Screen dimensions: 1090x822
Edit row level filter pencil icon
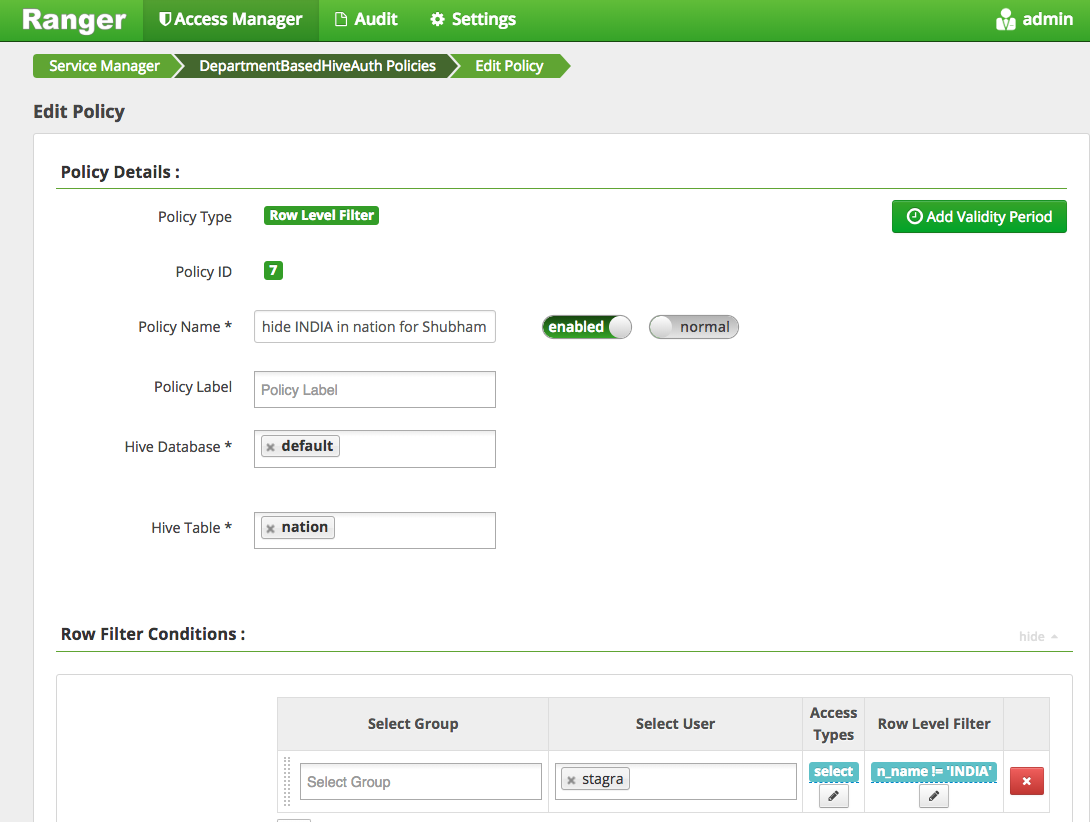coord(934,796)
